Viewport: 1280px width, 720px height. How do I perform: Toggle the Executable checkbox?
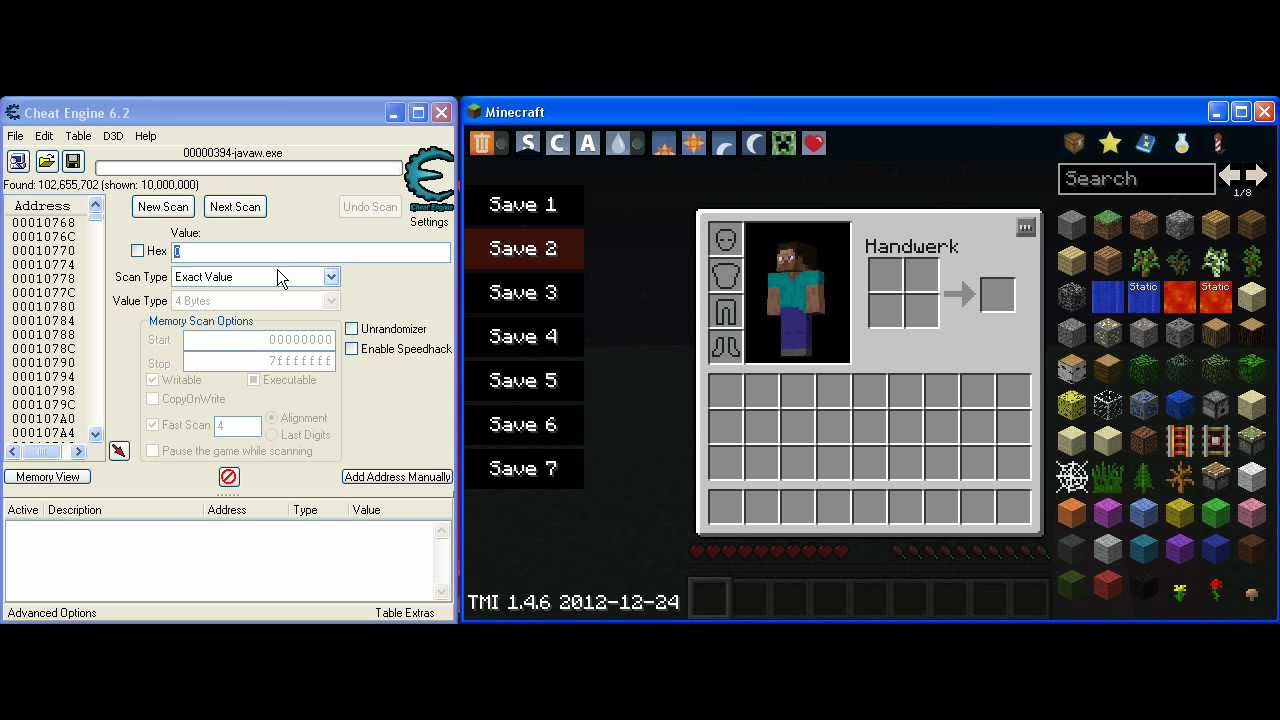pos(254,380)
